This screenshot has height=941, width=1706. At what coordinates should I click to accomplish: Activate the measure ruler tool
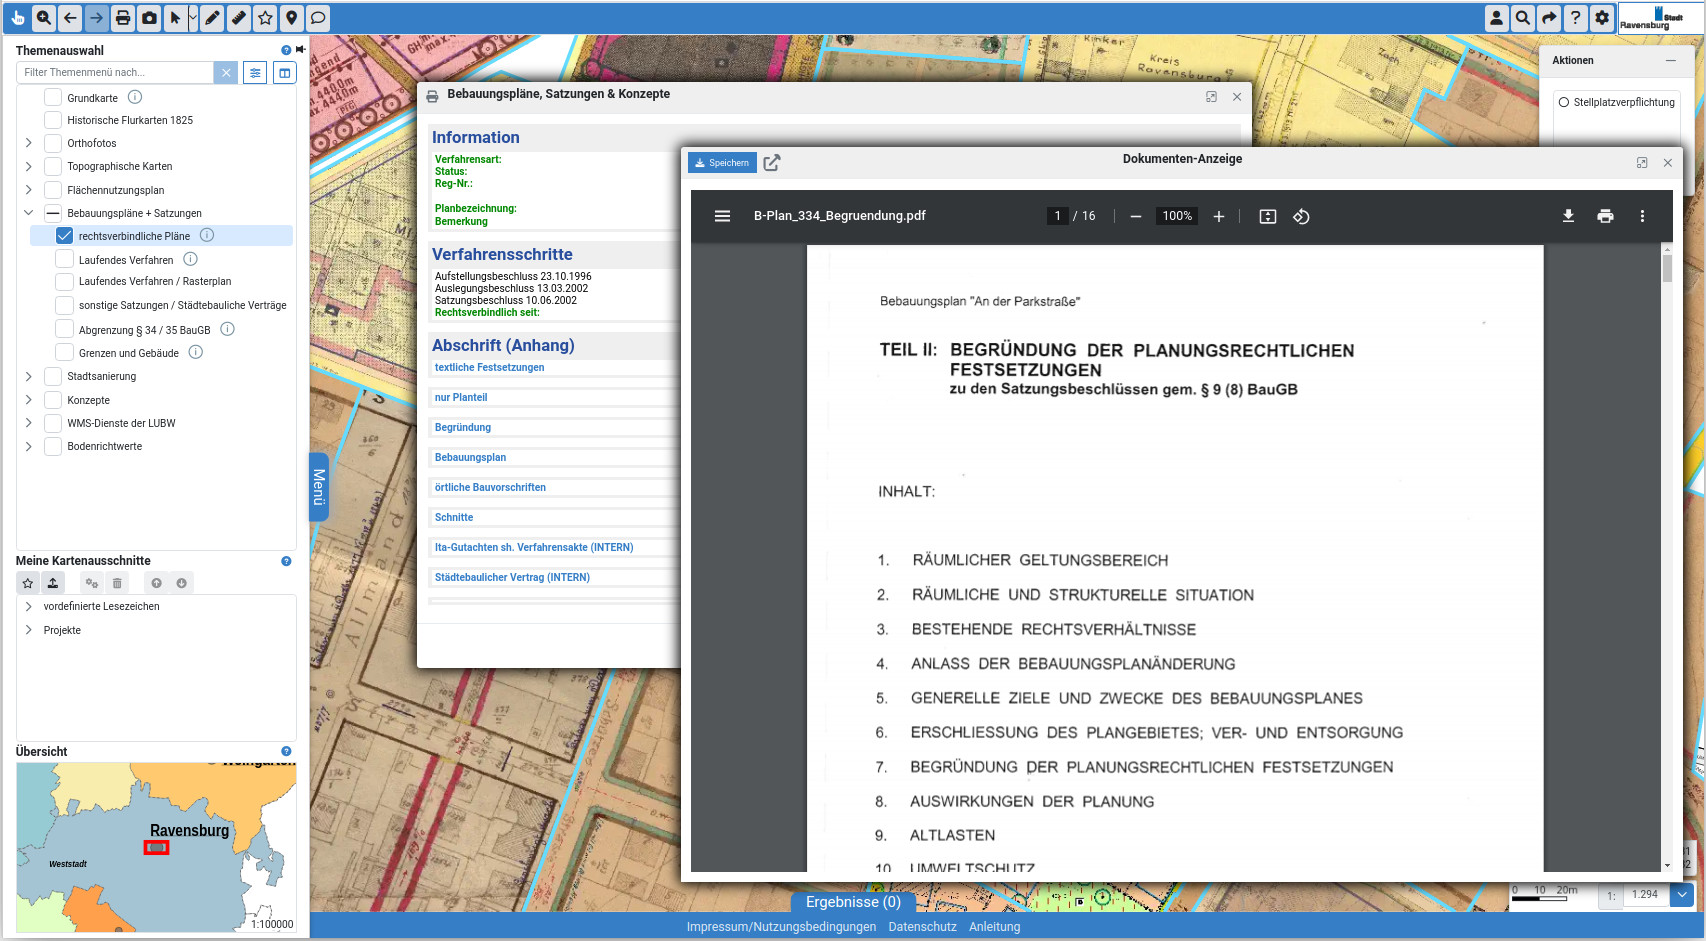[239, 18]
